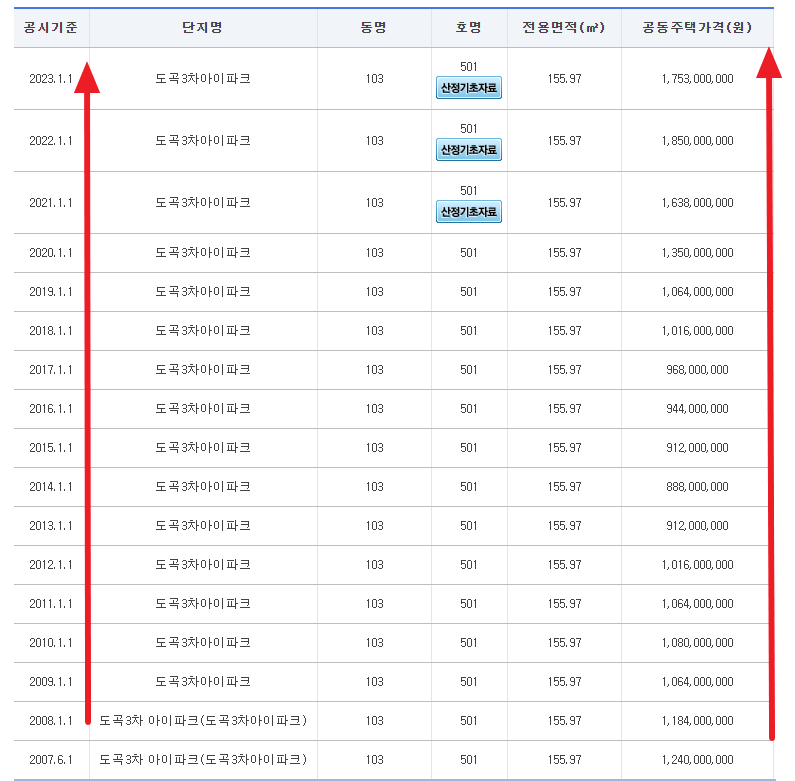This screenshot has height=781, width=795.
Task: Click the 산정기초자료 button in the 2021.1.1 row
Action: point(468,211)
